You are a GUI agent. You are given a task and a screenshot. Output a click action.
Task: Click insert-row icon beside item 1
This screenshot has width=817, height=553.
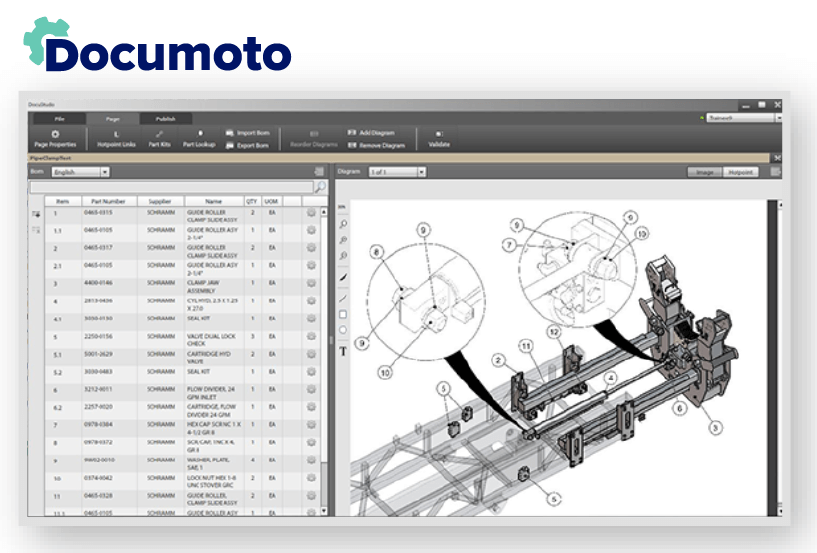36,214
